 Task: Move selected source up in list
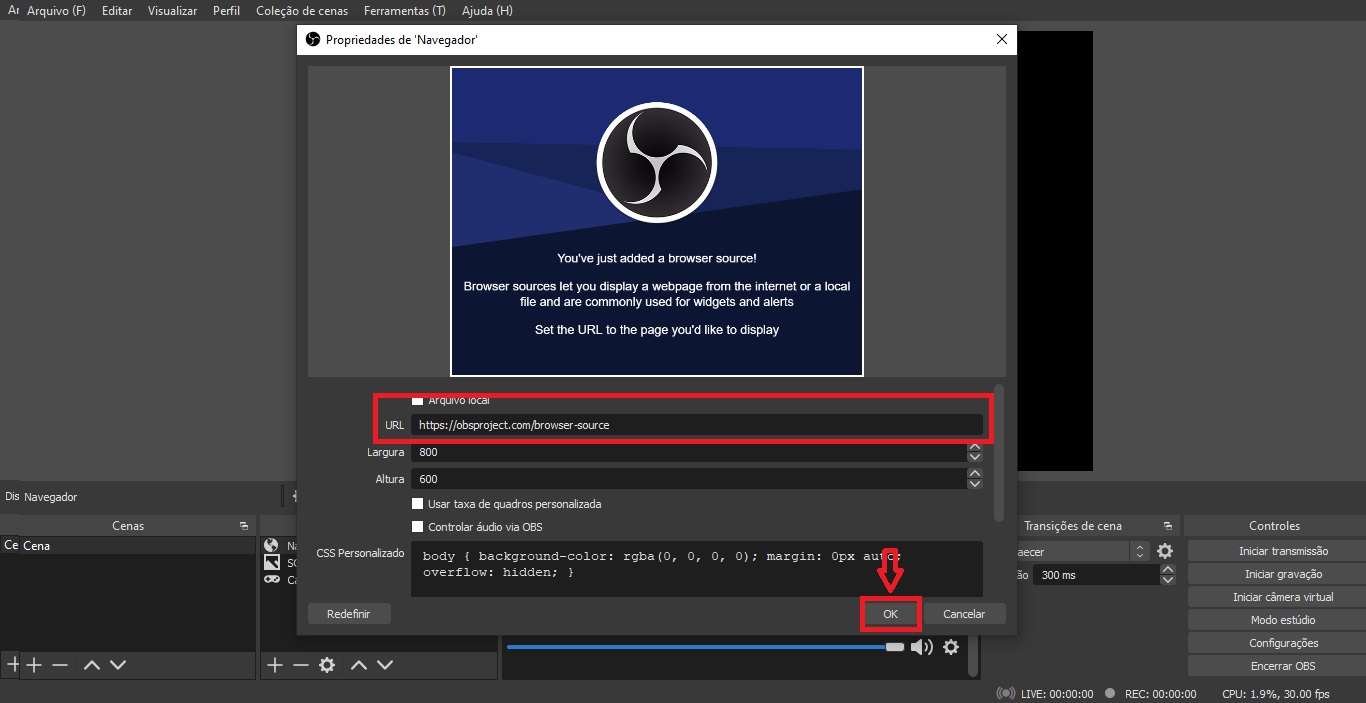tap(359, 665)
